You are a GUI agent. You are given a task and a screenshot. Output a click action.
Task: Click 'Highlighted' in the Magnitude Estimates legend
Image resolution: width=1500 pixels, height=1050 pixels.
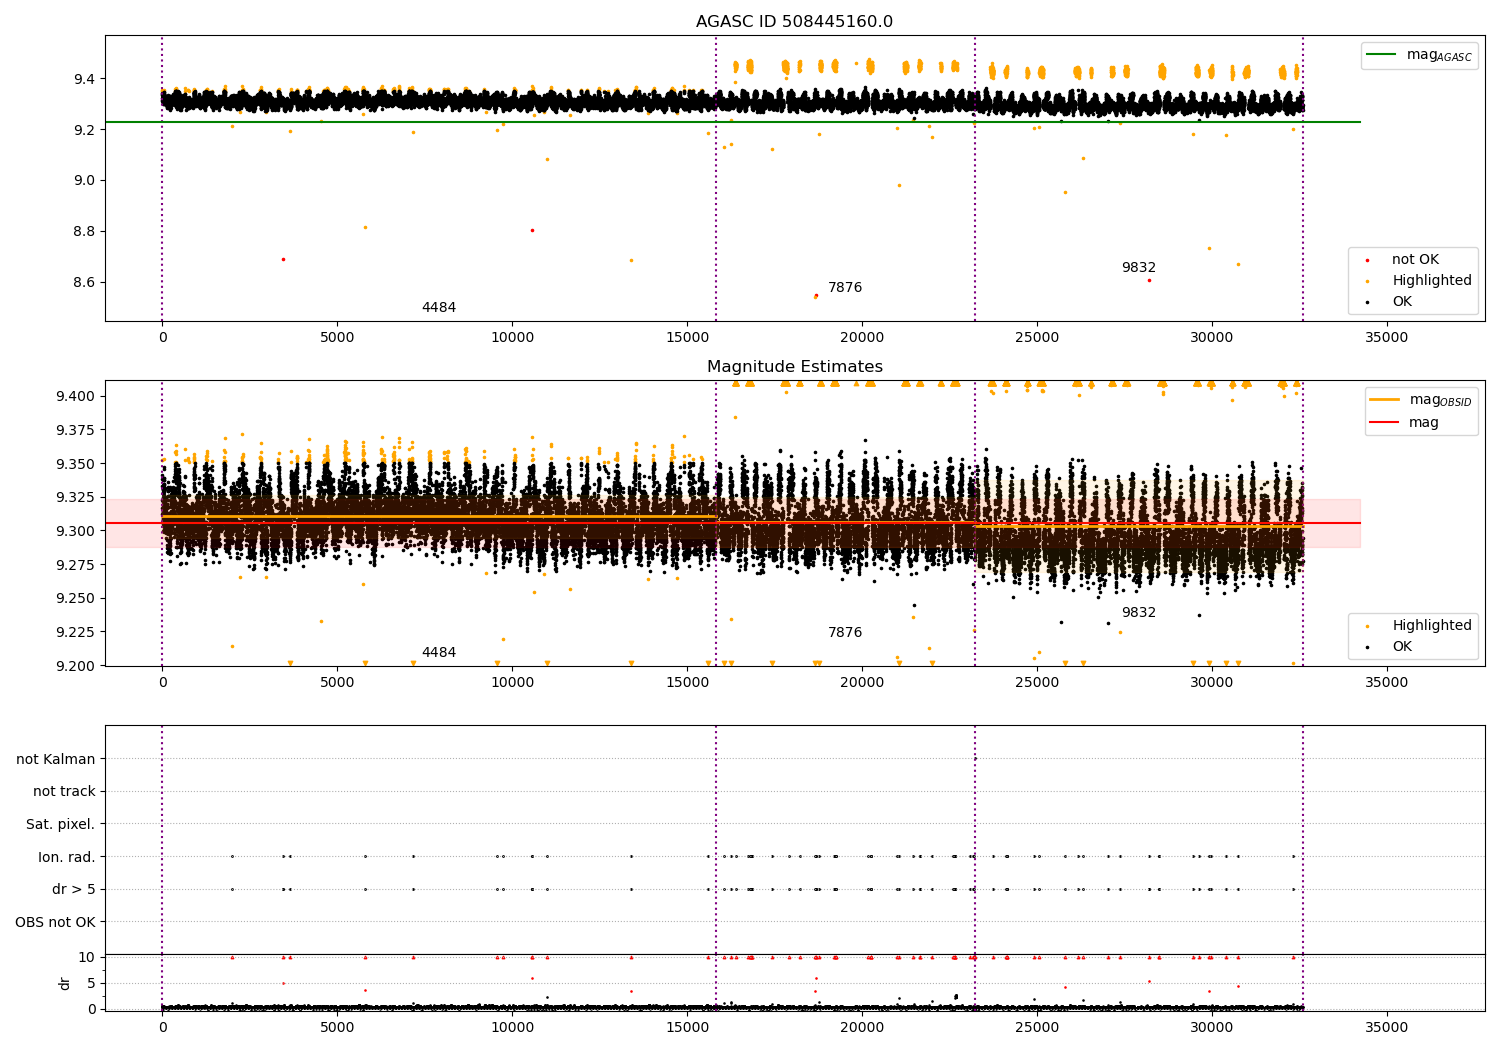(x=1432, y=626)
